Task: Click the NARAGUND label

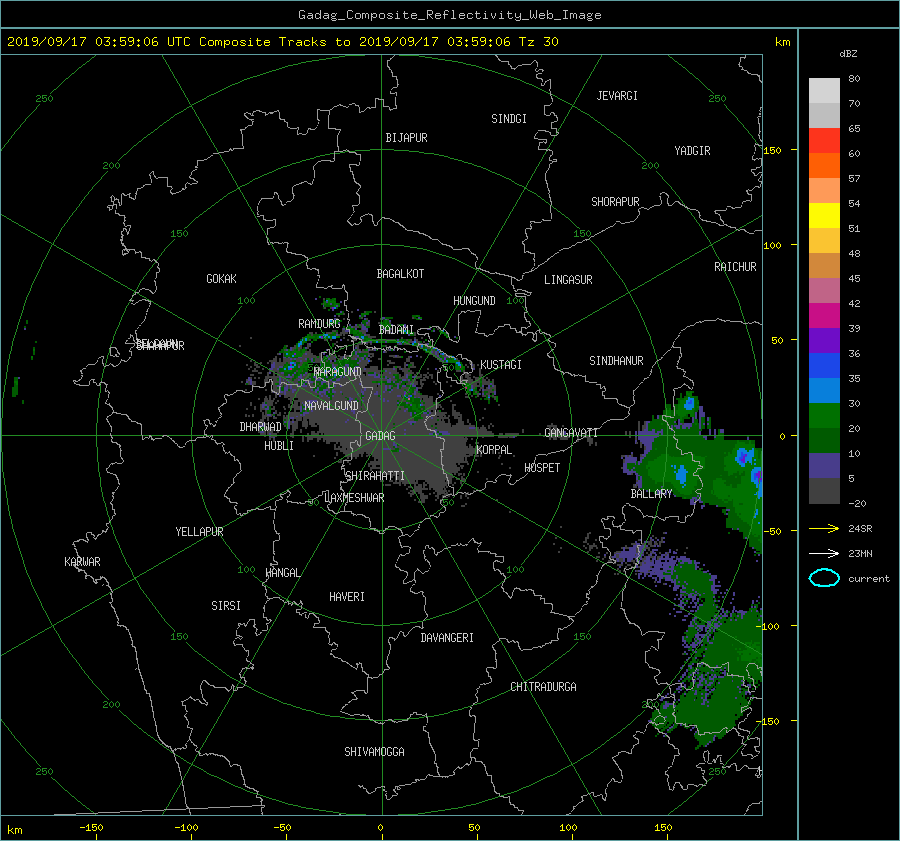Action: [x=337, y=372]
